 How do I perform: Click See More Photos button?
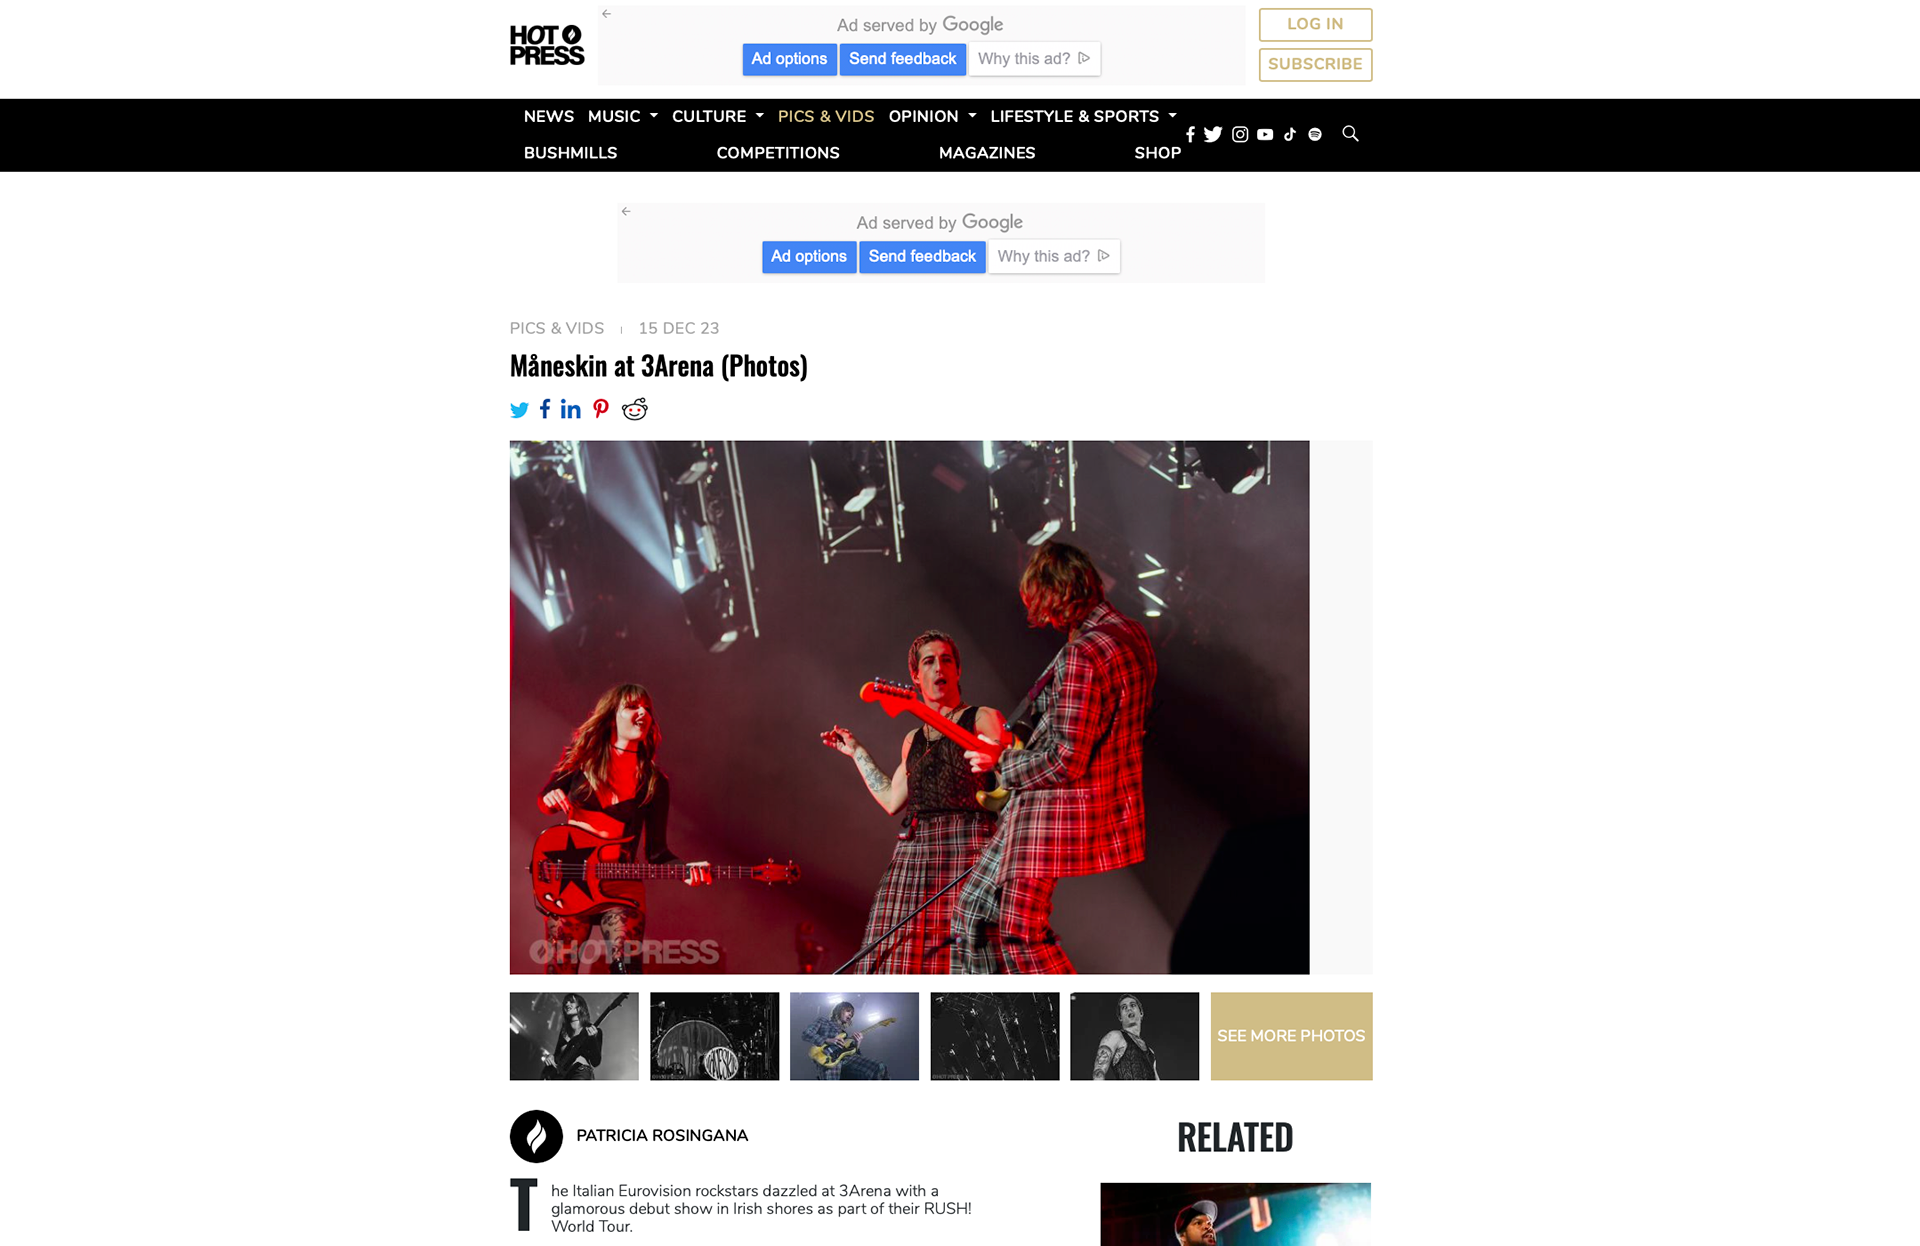tap(1291, 1036)
